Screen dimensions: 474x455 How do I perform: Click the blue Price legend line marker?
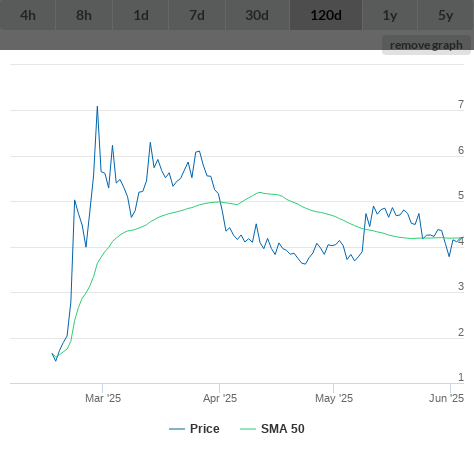[x=177, y=429]
